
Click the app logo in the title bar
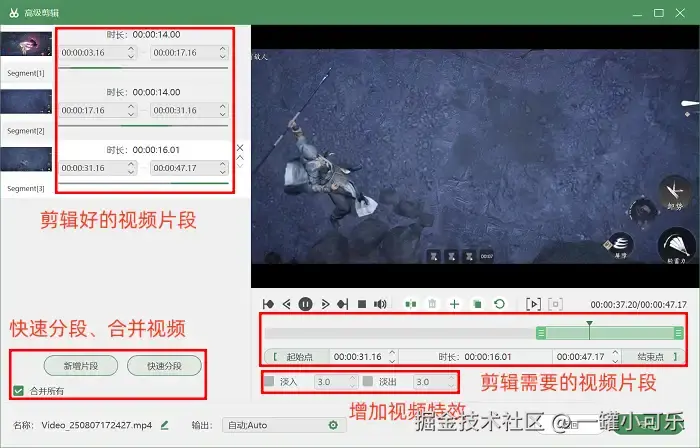click(x=14, y=13)
